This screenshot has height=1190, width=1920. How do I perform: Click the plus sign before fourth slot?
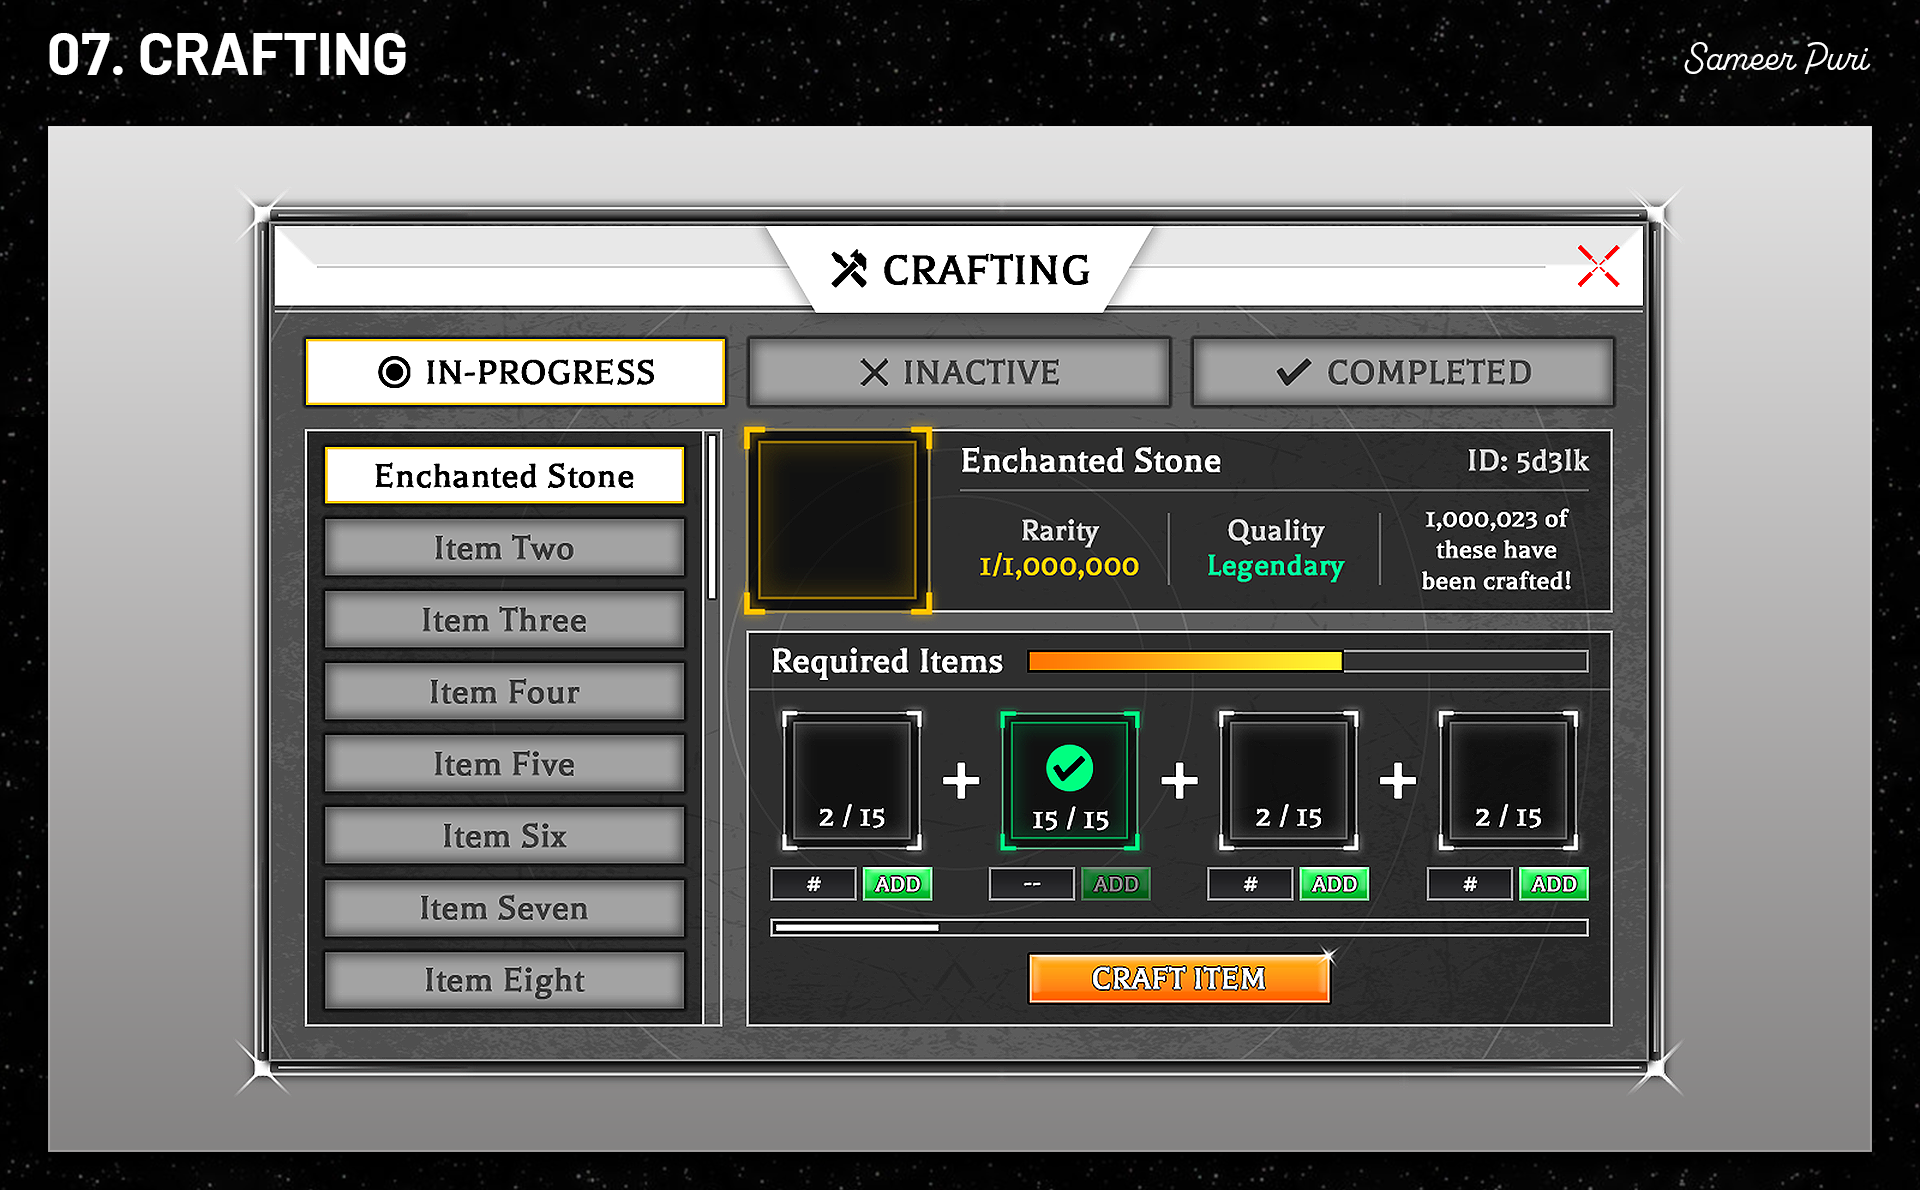pos(1397,781)
